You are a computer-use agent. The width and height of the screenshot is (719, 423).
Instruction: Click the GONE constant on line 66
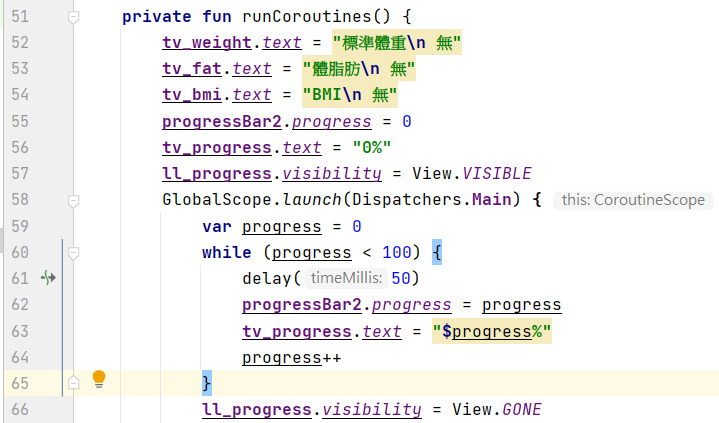coord(522,410)
